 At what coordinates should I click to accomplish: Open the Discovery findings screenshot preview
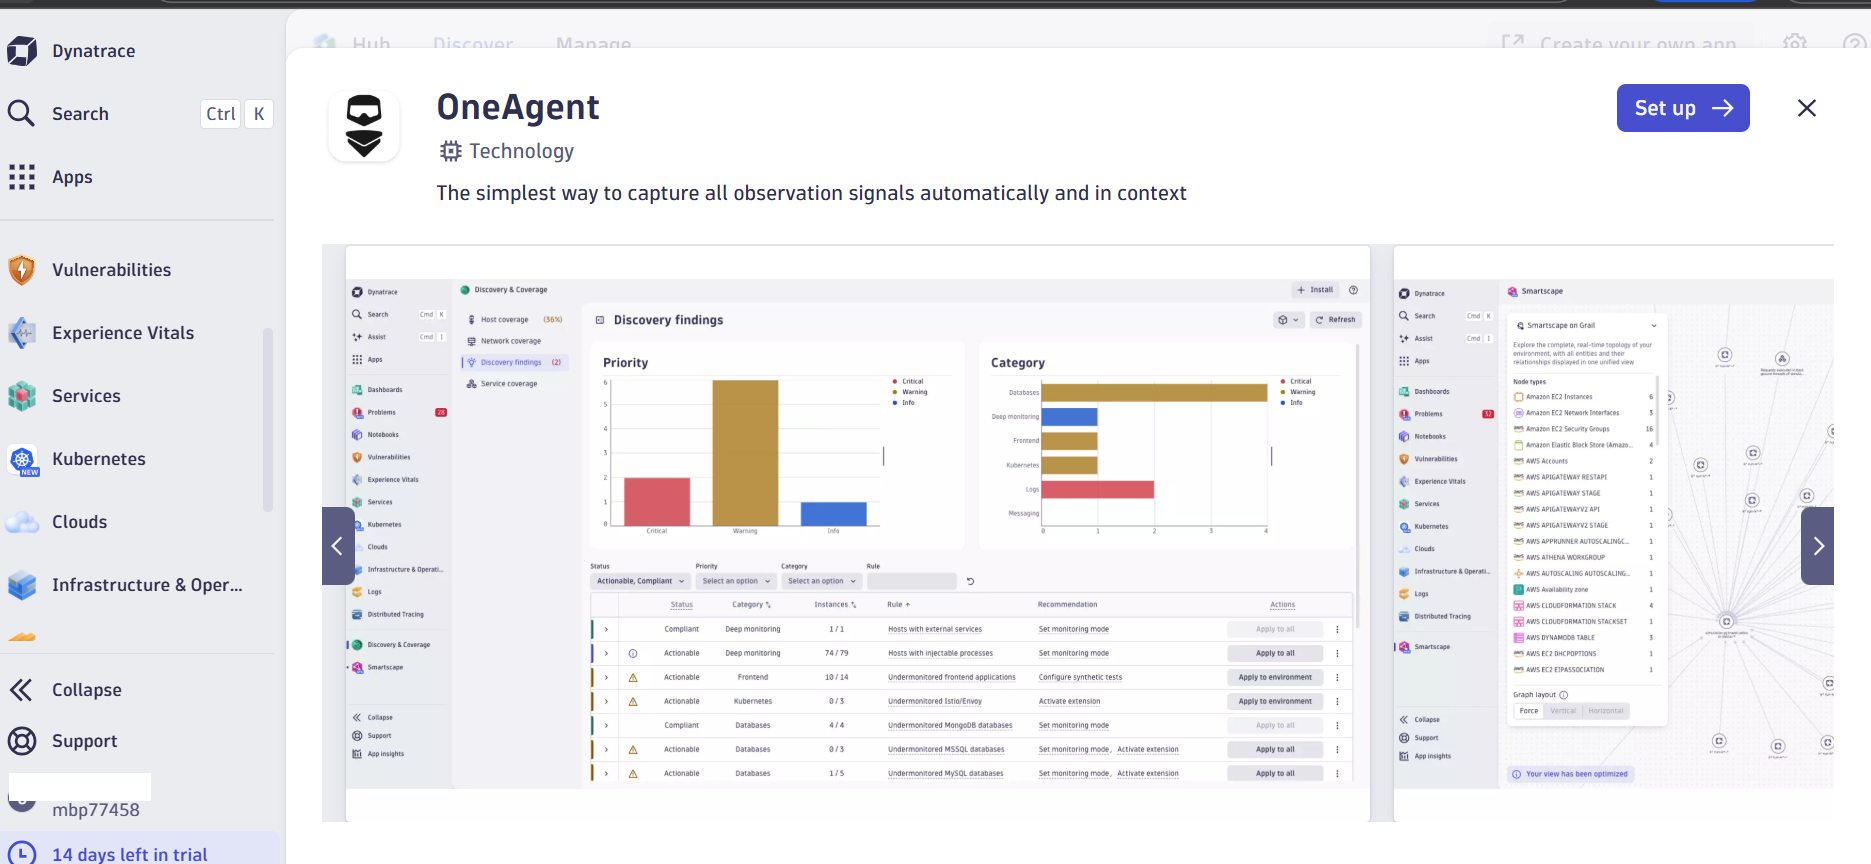click(x=858, y=533)
